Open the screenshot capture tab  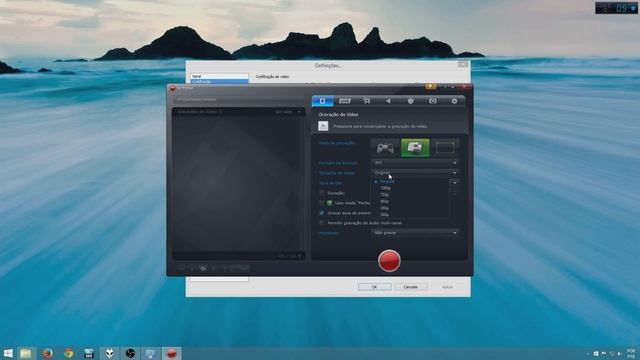[433, 101]
